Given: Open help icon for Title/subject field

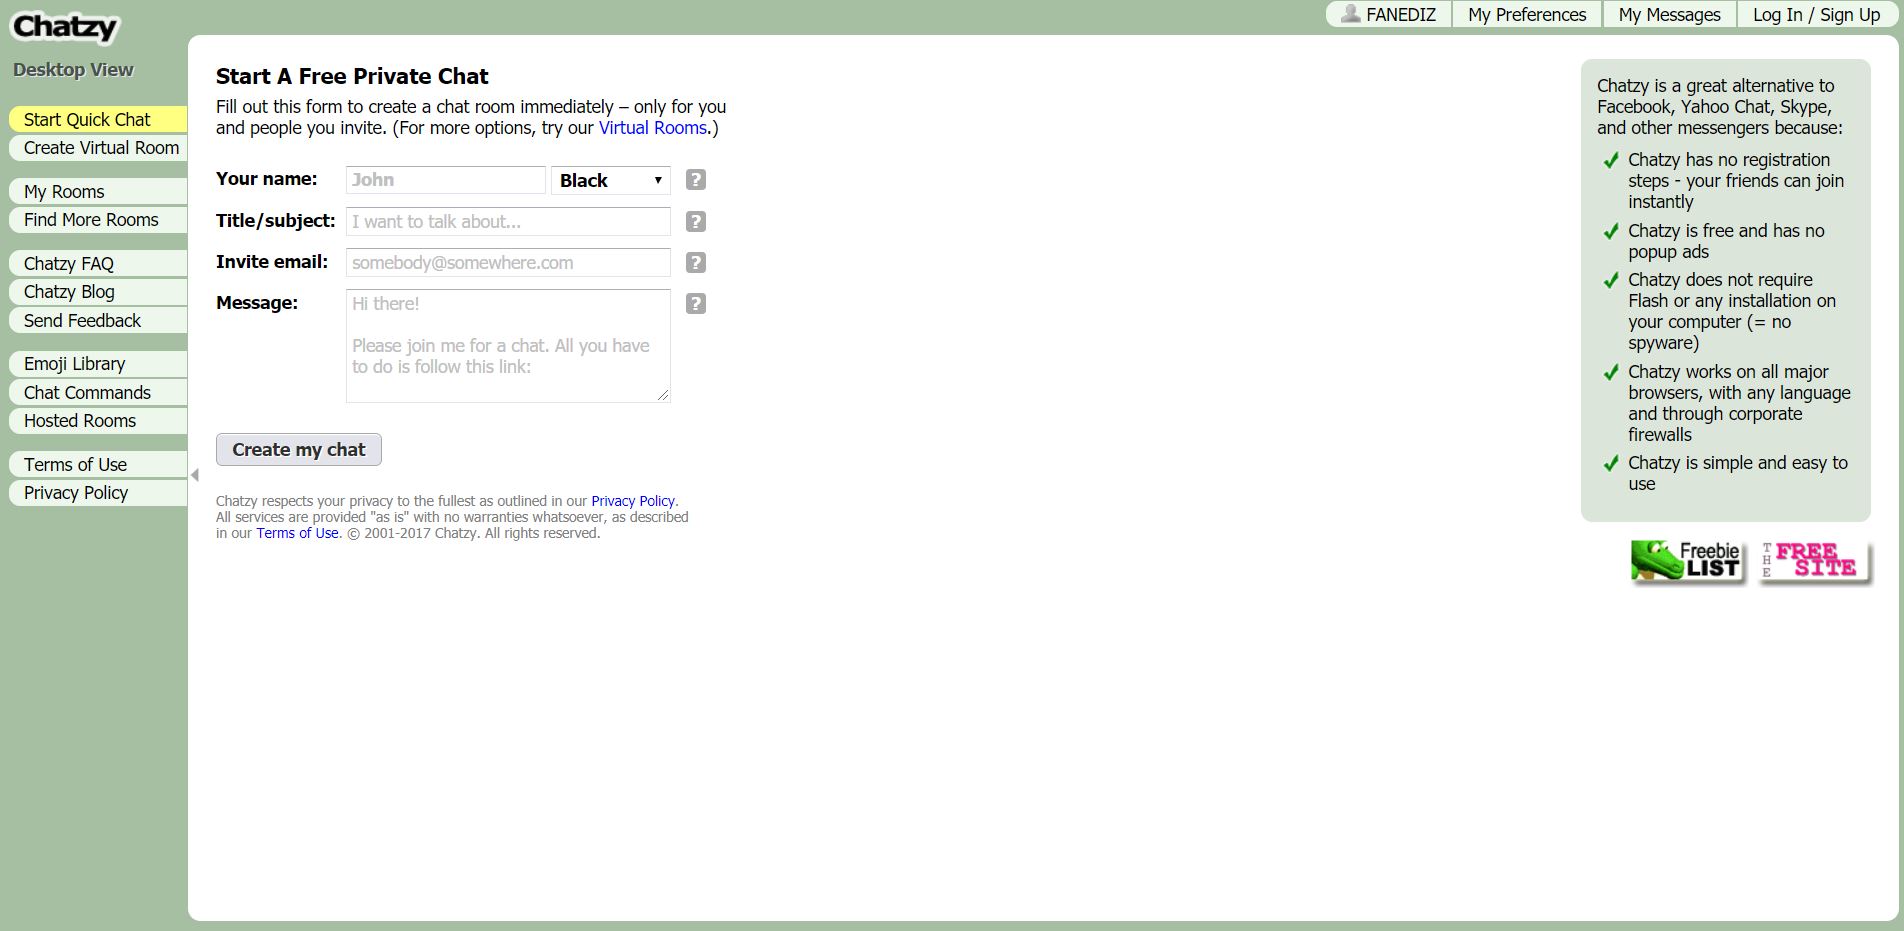Looking at the screenshot, I should tap(696, 222).
